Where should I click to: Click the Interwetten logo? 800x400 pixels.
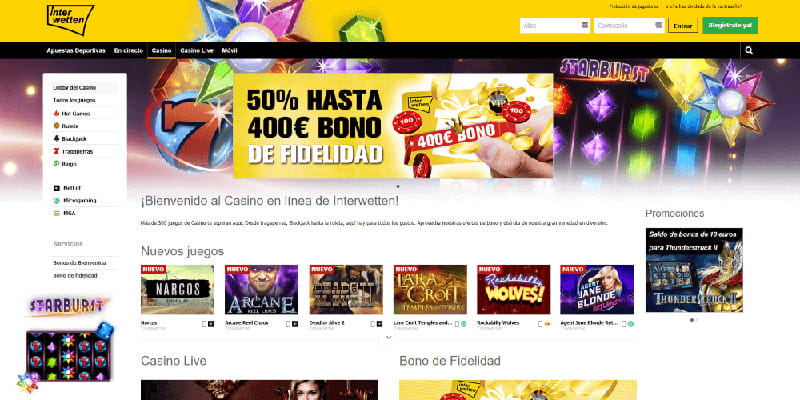click(x=70, y=19)
